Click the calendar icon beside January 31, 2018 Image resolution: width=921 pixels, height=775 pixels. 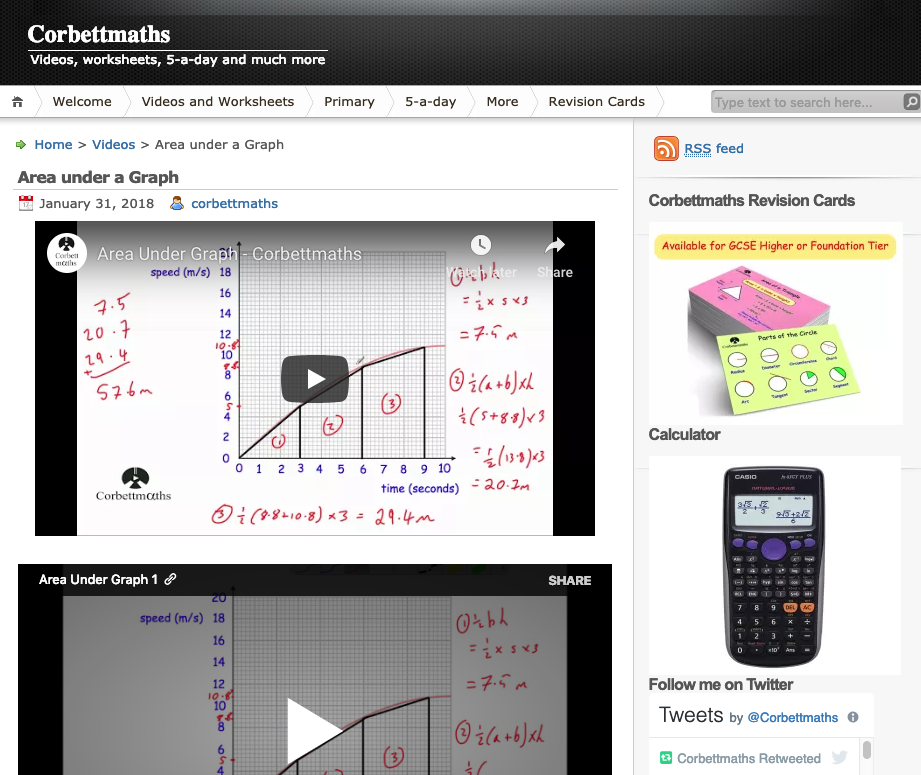pyautogui.click(x=25, y=202)
